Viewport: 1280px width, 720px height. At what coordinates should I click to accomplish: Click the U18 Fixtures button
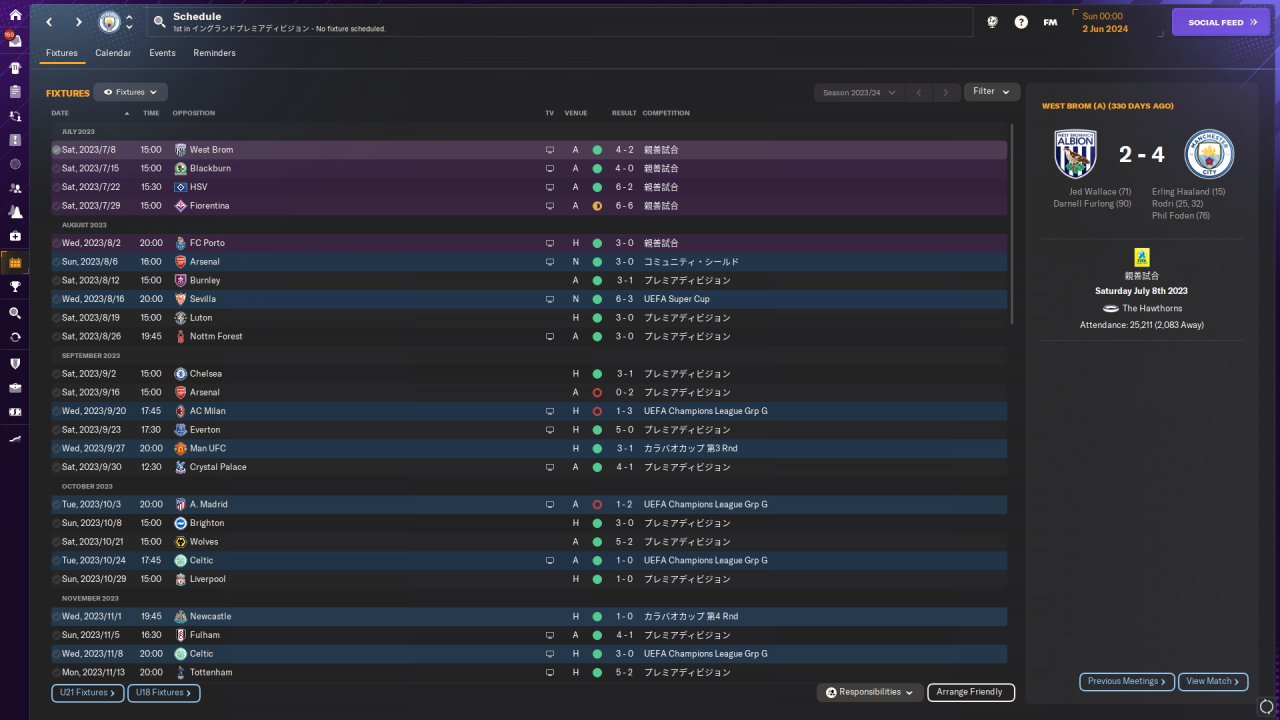click(x=164, y=693)
